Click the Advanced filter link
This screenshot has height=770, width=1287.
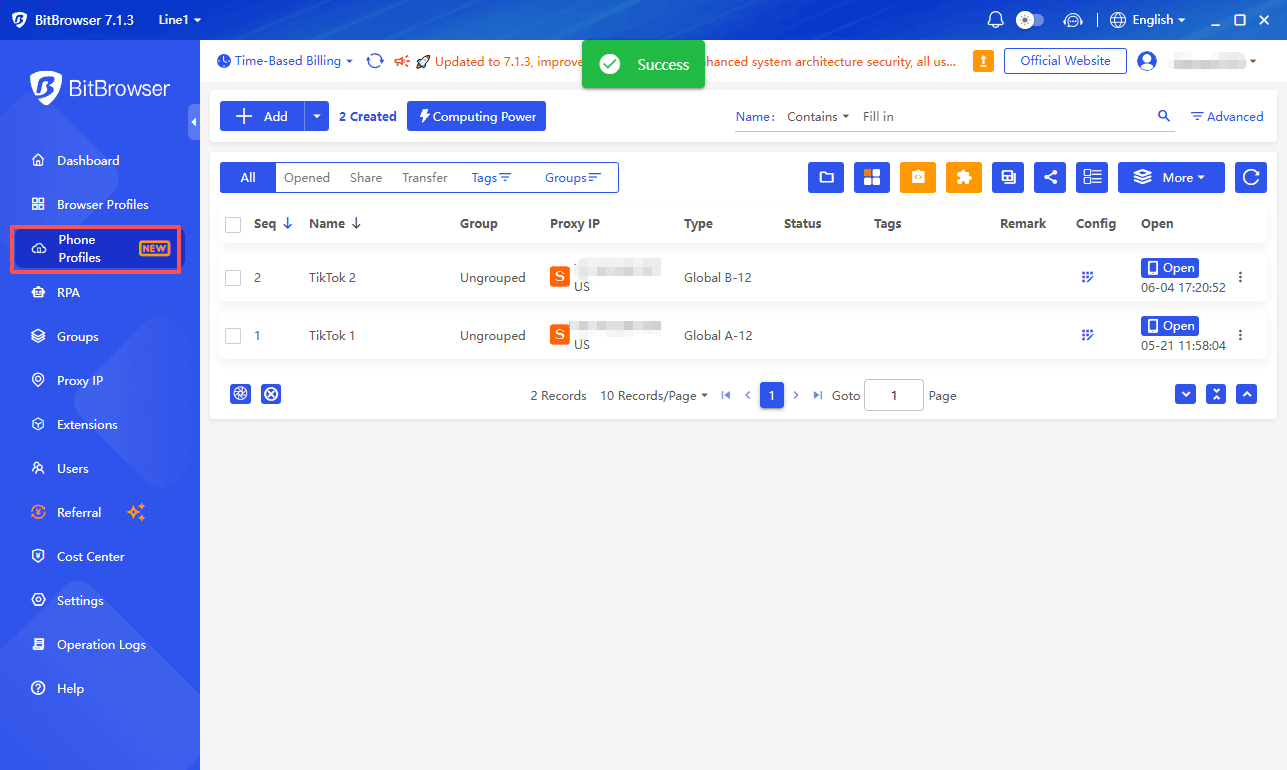1227,116
